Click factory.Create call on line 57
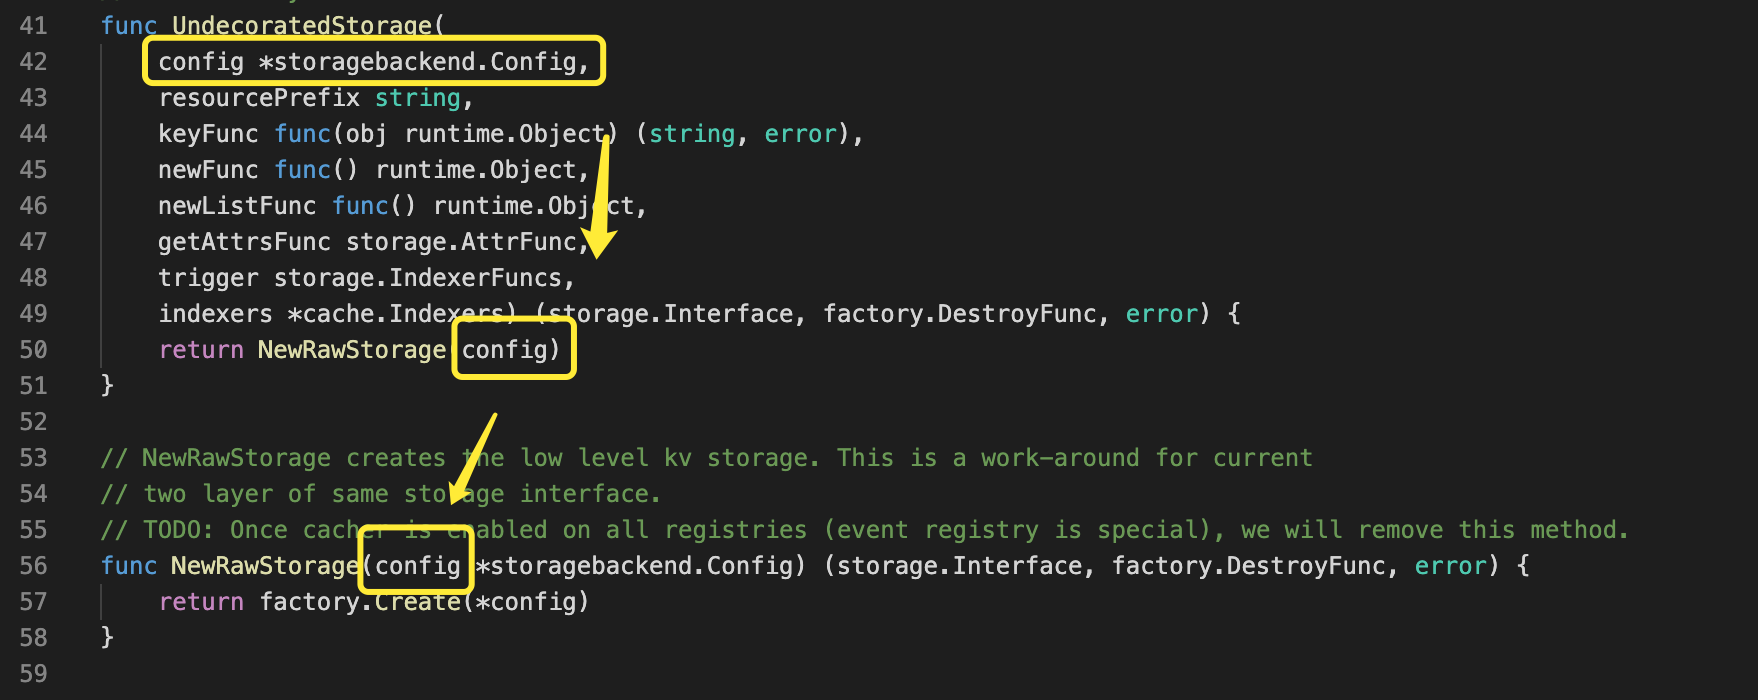This screenshot has height=700, width=1758. [360, 602]
